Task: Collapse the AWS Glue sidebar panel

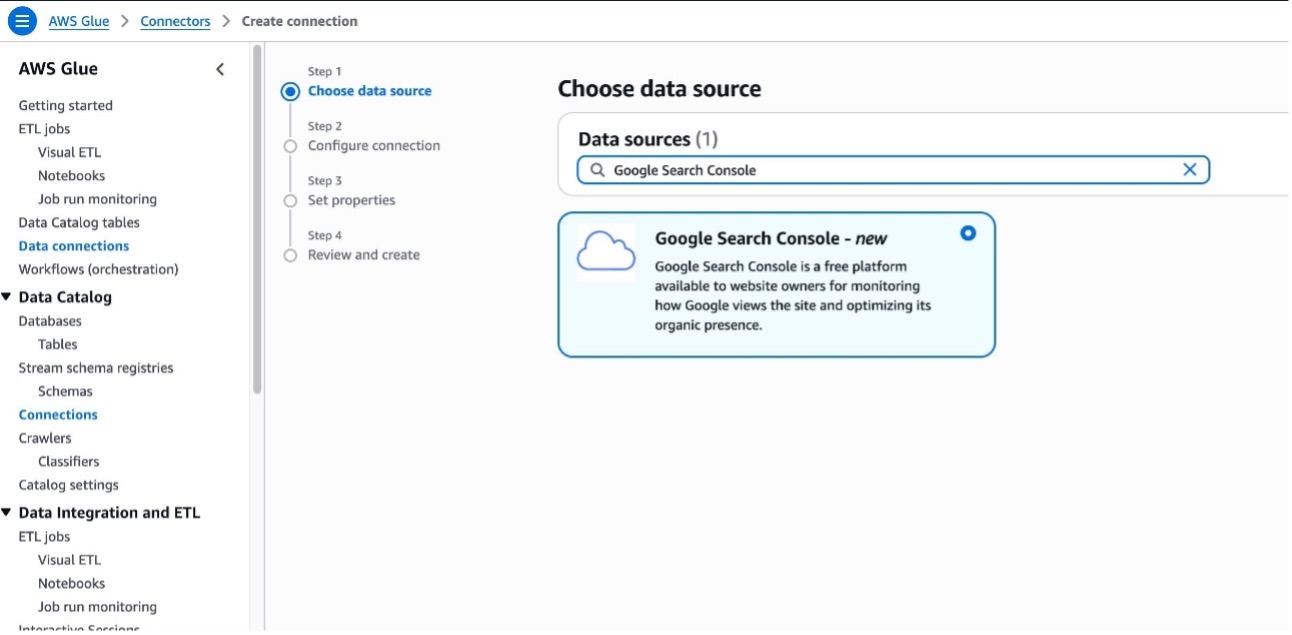Action: coord(220,69)
